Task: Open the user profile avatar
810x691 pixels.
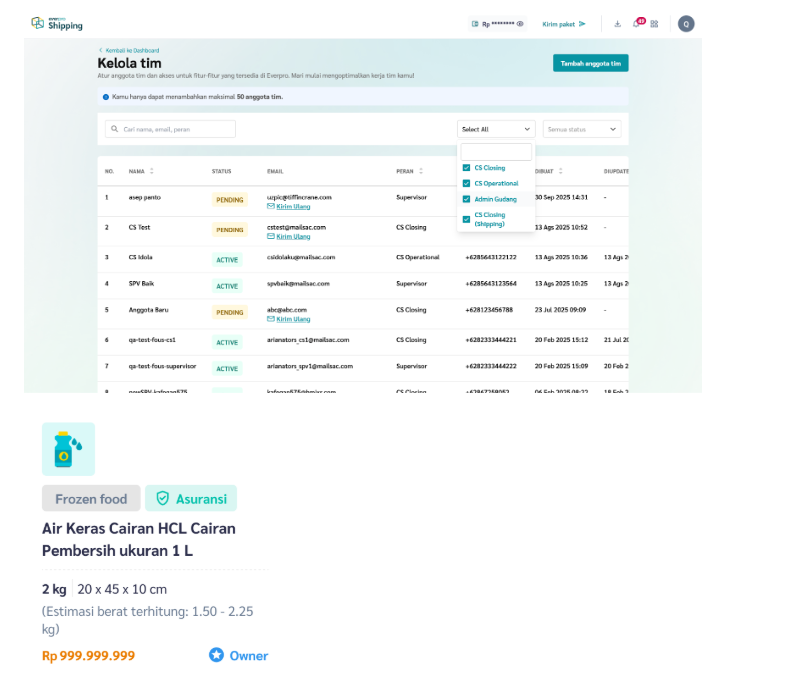Action: point(686,24)
